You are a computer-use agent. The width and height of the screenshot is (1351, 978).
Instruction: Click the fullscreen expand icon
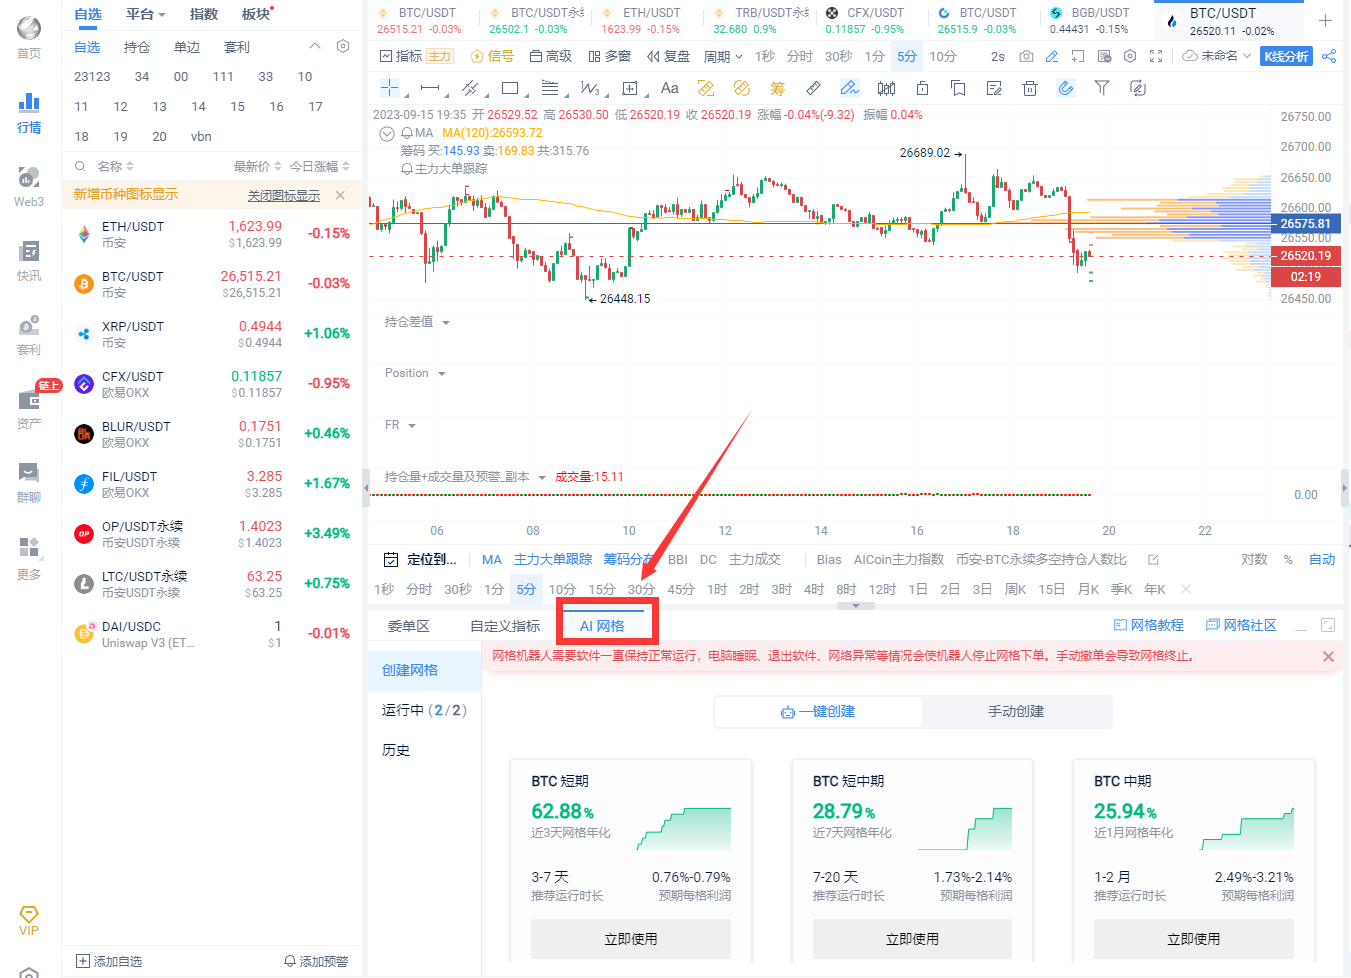(1156, 56)
